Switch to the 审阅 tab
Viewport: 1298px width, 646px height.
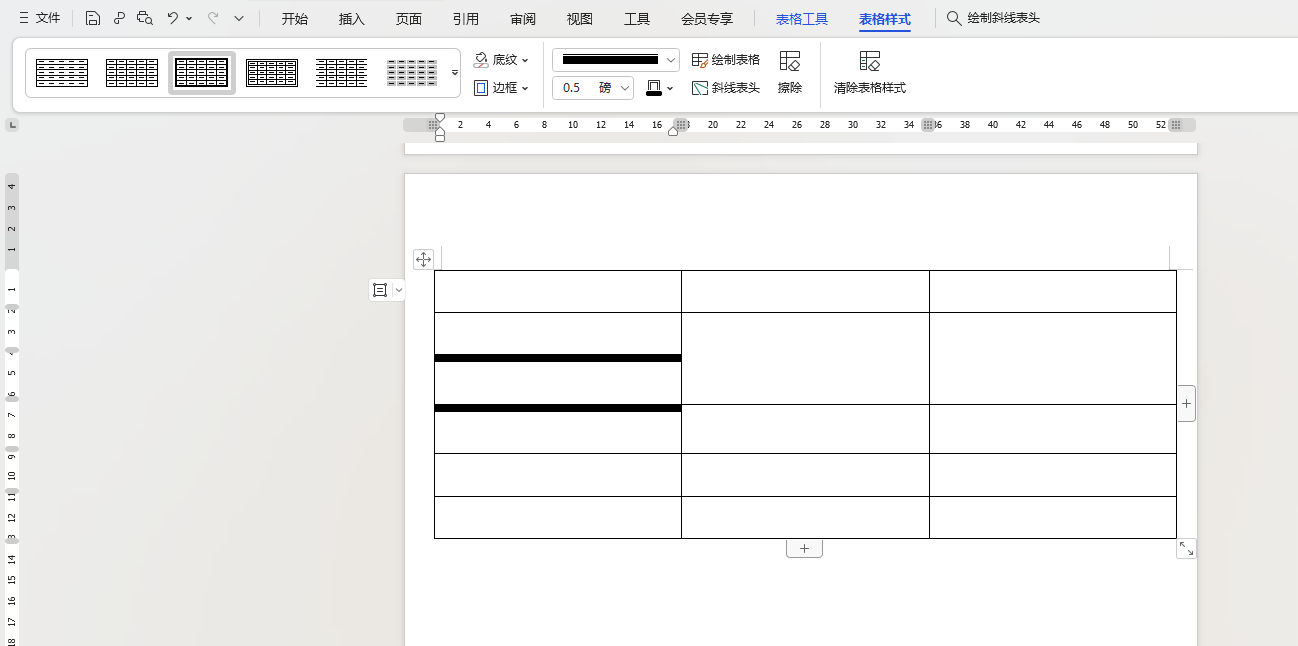pos(523,19)
